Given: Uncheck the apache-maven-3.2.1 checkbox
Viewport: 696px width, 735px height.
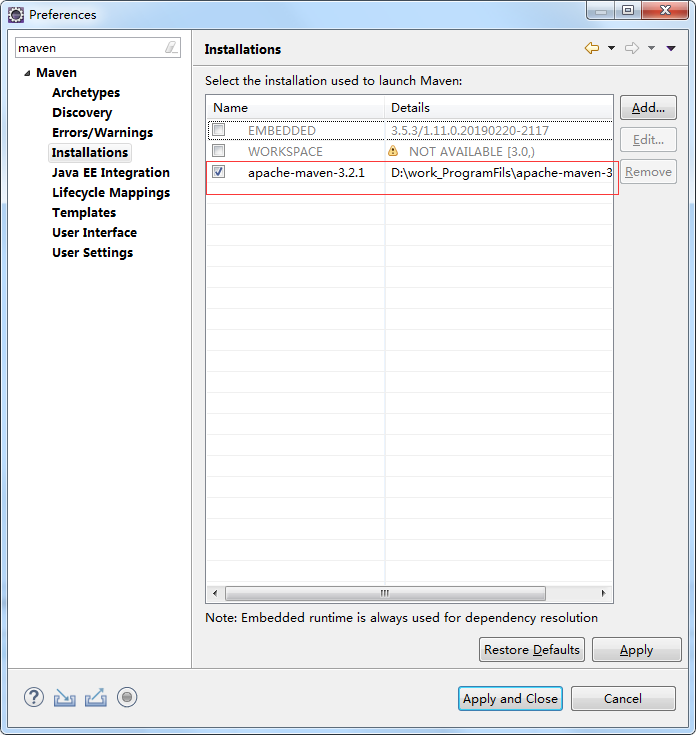Looking at the screenshot, I should tap(218, 172).
